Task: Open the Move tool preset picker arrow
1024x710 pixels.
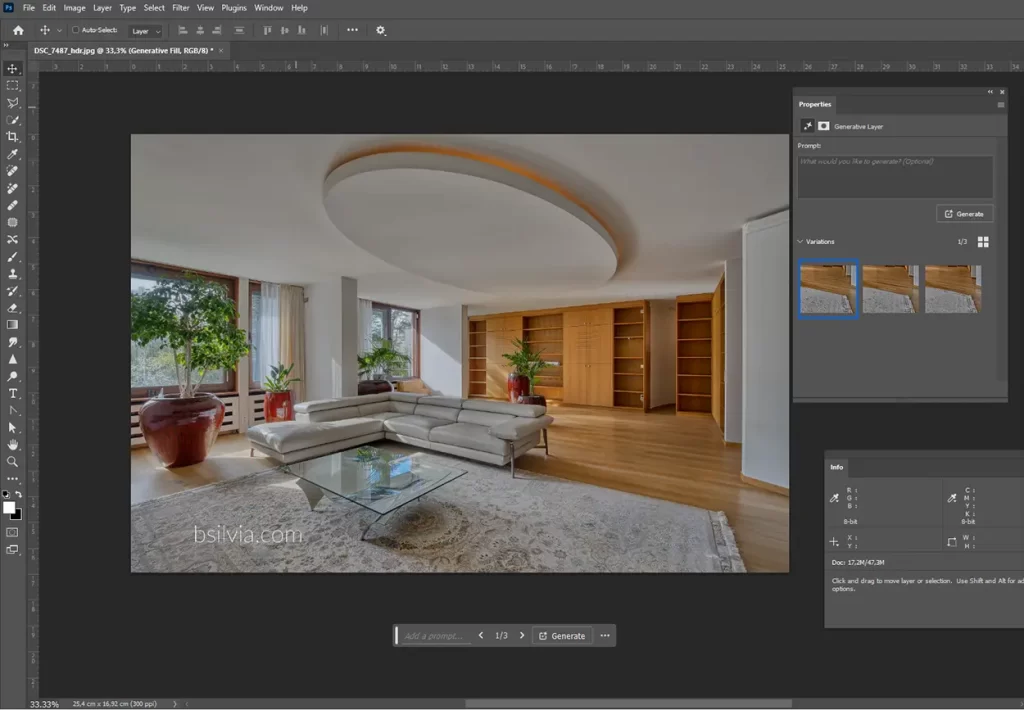Action: 59,30
